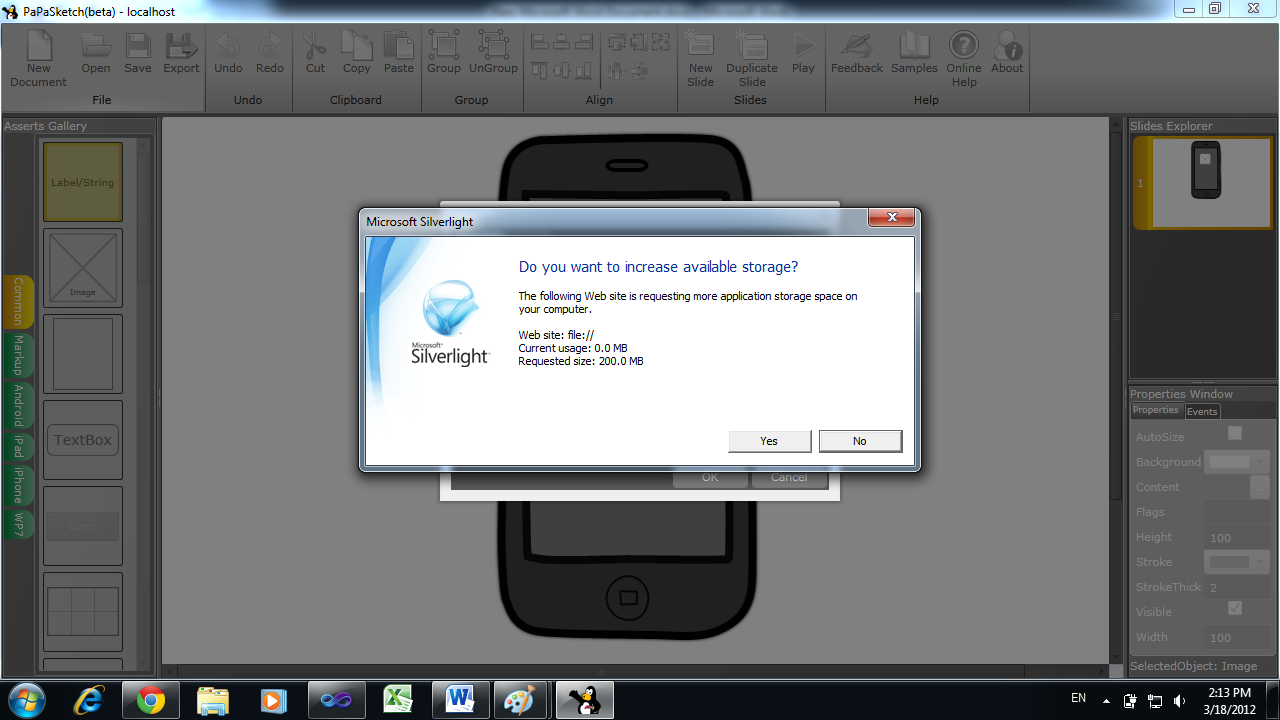Open the Background color dropdown
1280x720 pixels.
point(1238,462)
